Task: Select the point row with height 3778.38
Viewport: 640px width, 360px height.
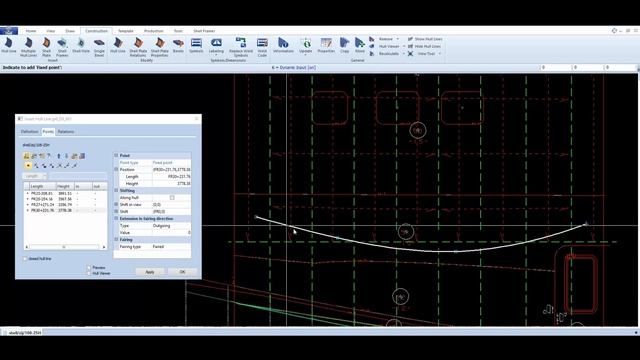Action: [x=65, y=211]
